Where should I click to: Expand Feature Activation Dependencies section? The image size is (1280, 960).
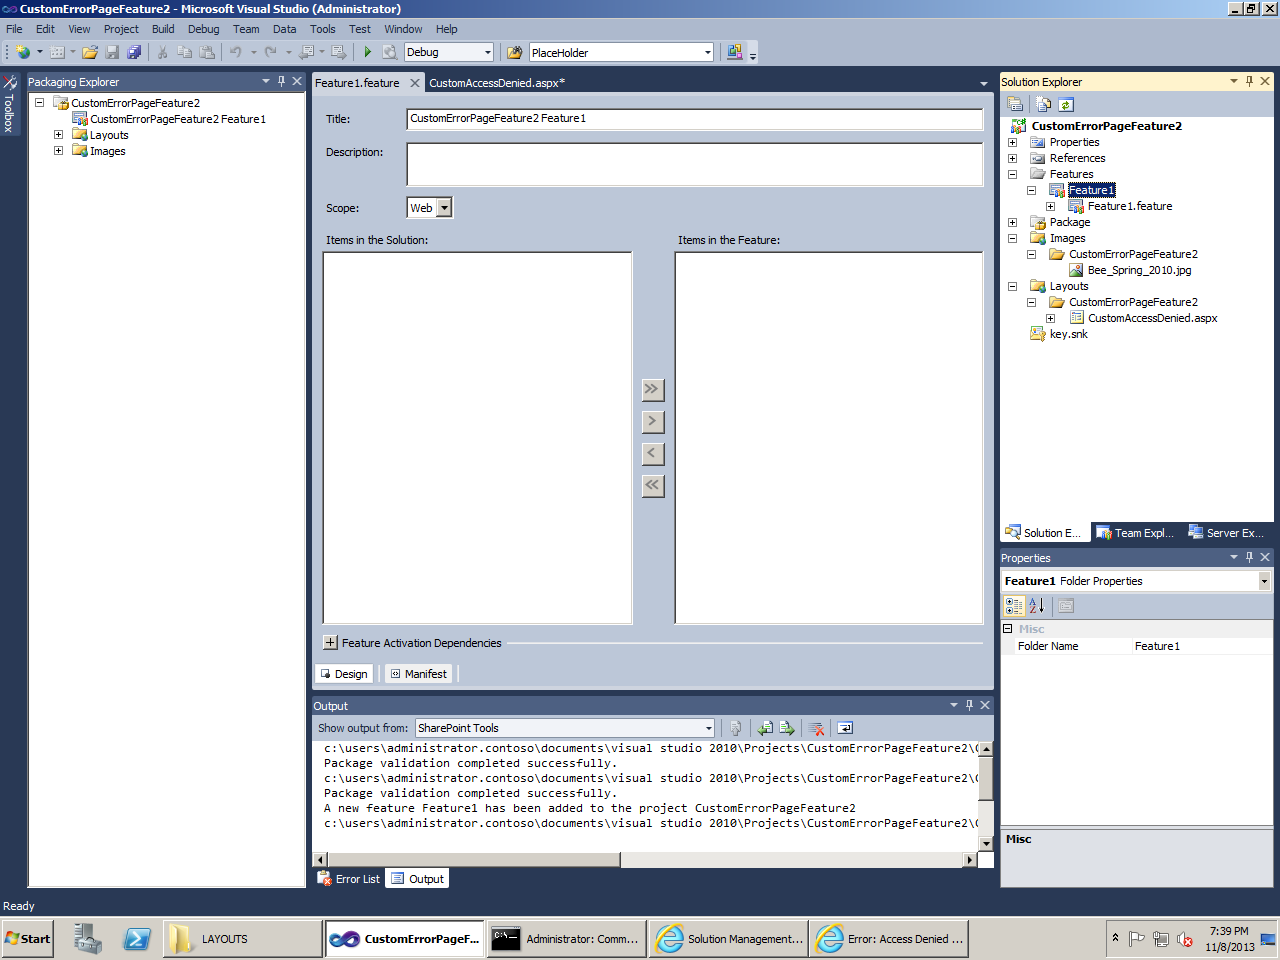(x=330, y=643)
